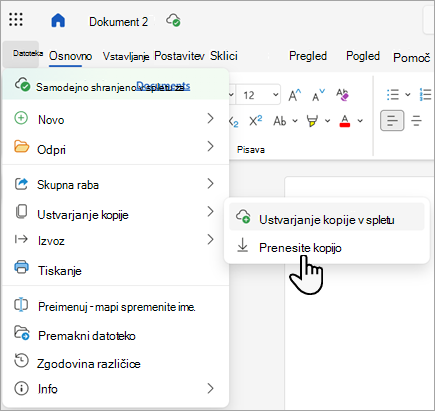
Task: Center the paragraph text
Action: click(x=416, y=120)
